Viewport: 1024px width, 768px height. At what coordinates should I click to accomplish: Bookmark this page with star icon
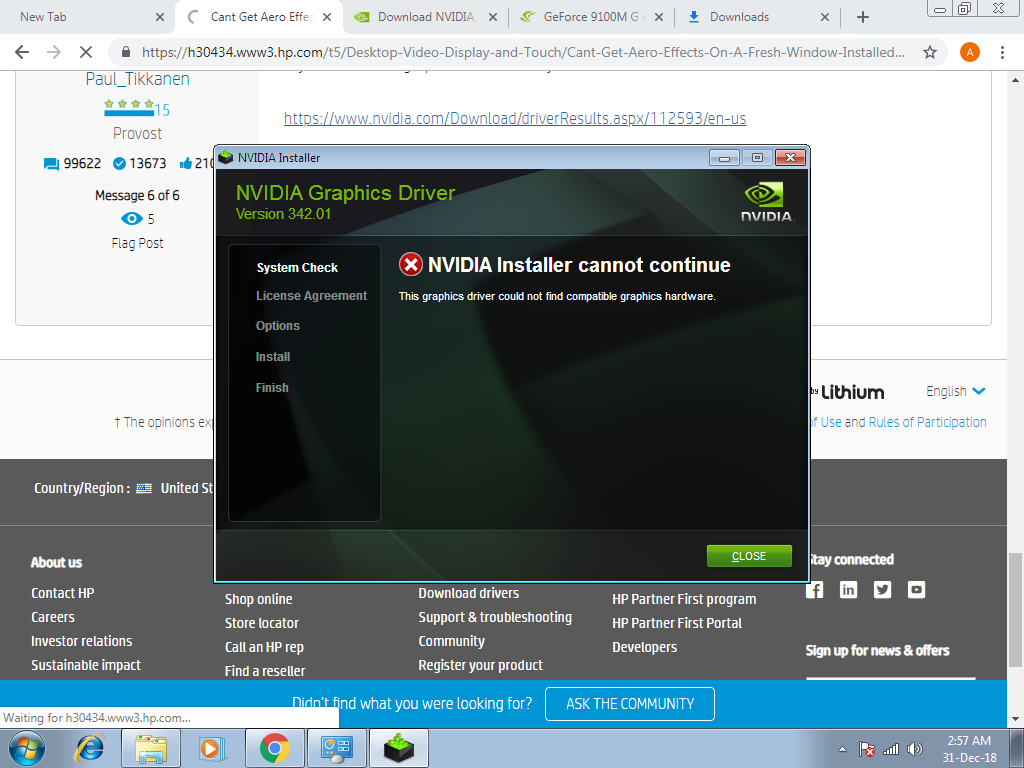click(x=930, y=52)
